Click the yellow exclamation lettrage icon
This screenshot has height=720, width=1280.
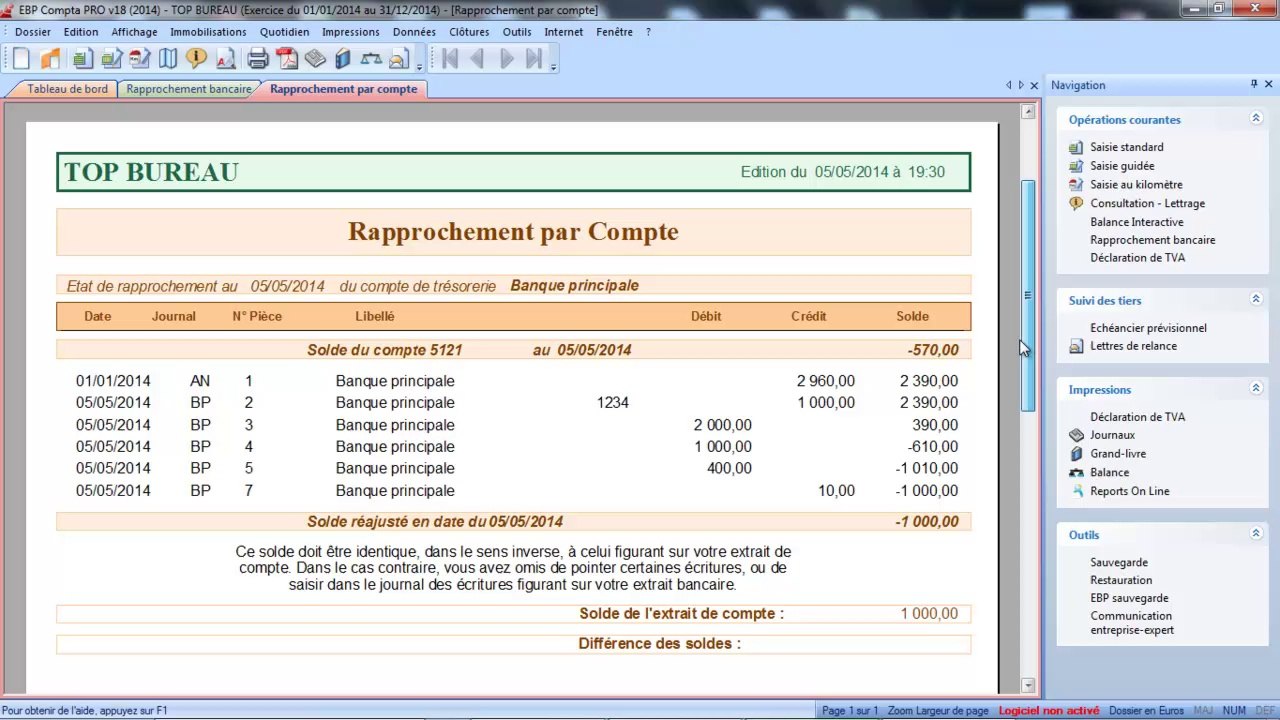[x=197, y=59]
